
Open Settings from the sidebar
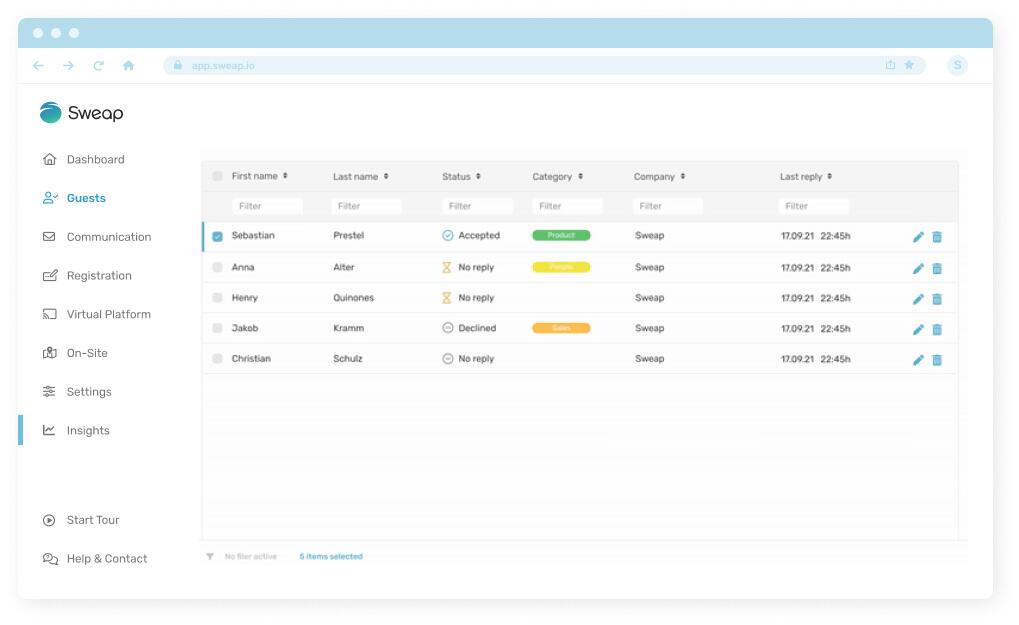[x=89, y=391]
